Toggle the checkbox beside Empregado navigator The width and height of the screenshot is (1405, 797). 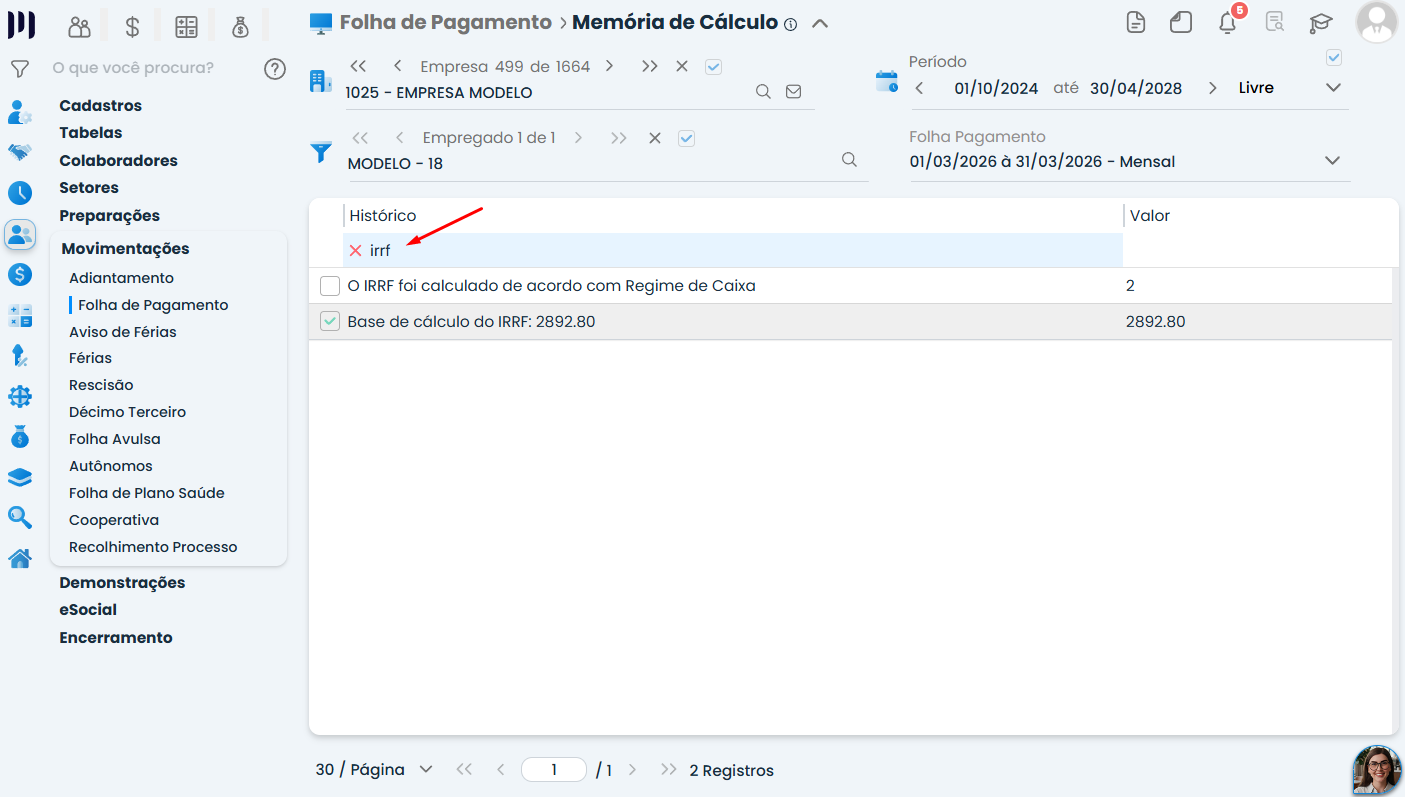tap(686, 138)
